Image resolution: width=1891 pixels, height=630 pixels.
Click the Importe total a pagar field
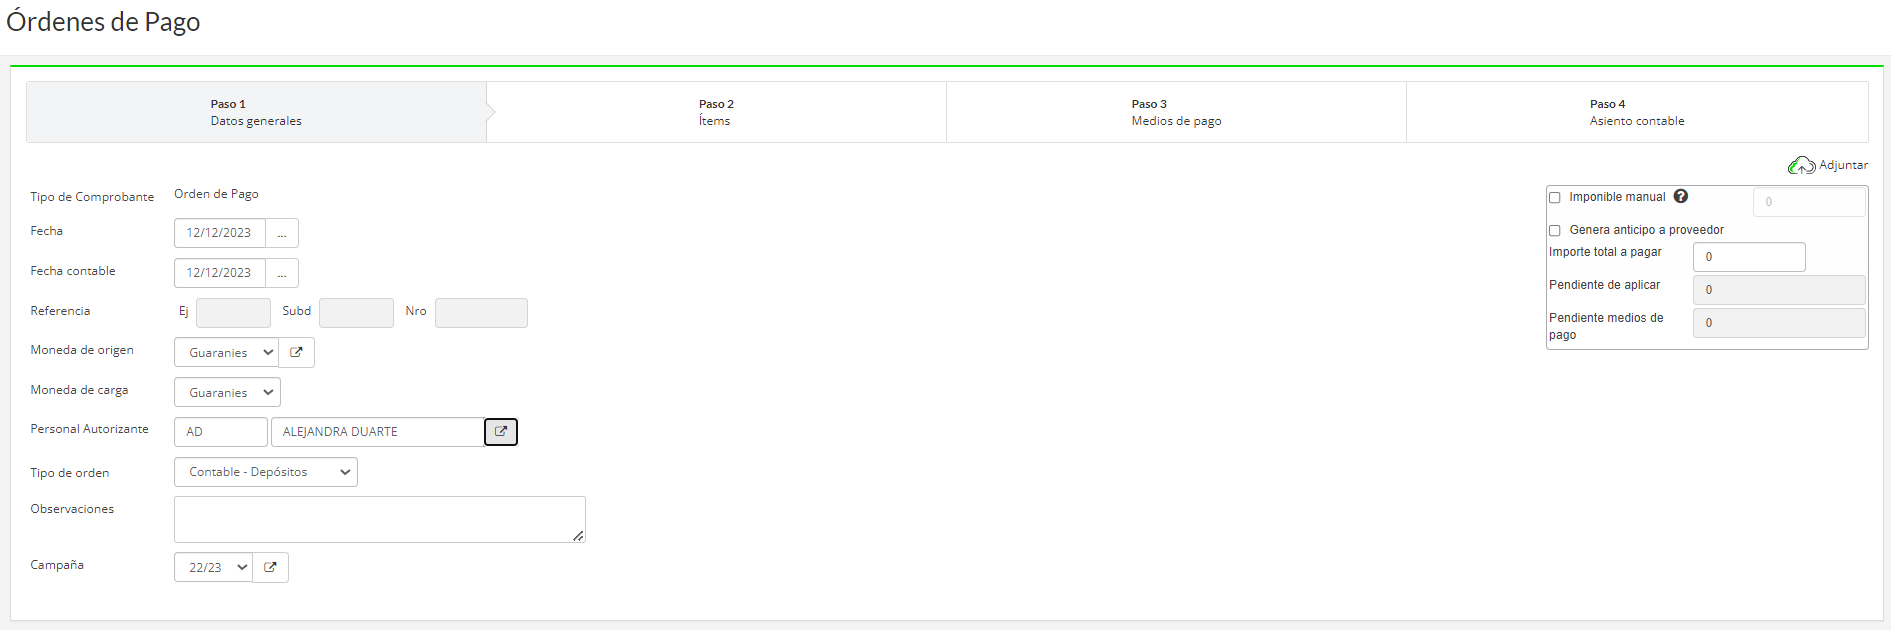1749,257
